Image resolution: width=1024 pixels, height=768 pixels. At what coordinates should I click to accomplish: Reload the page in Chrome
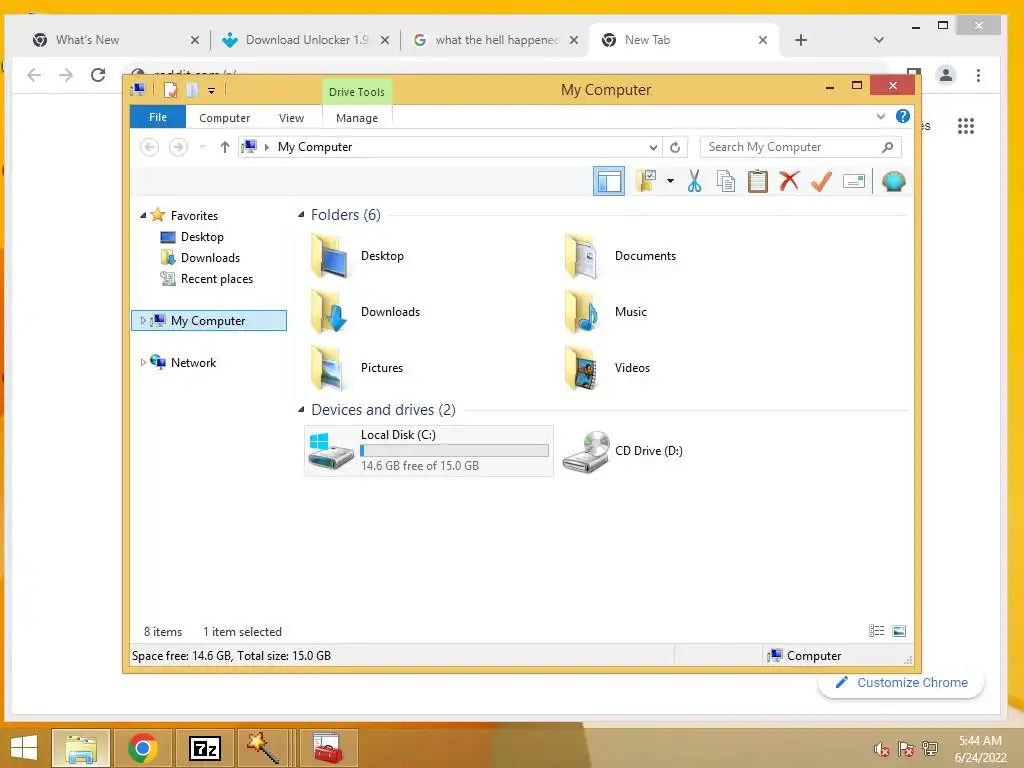pos(98,75)
